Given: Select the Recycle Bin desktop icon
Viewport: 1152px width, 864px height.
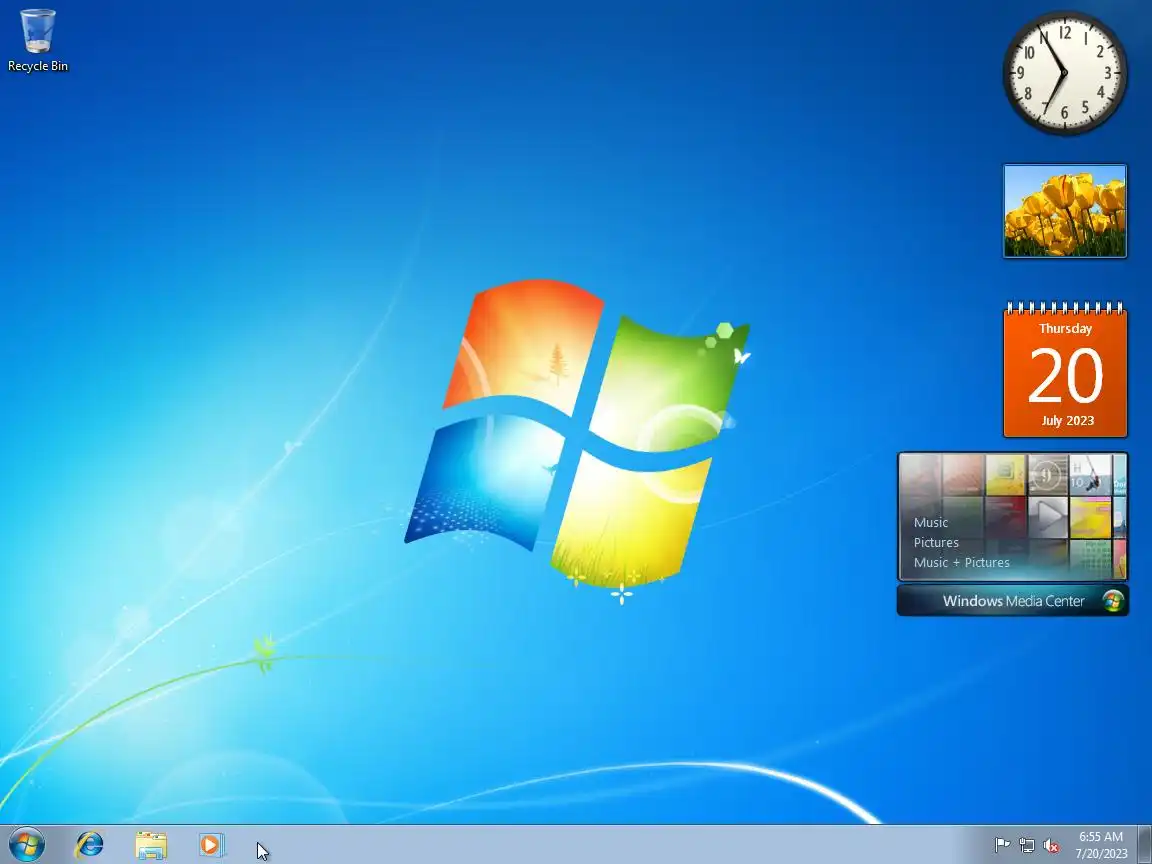Looking at the screenshot, I should [x=37, y=40].
